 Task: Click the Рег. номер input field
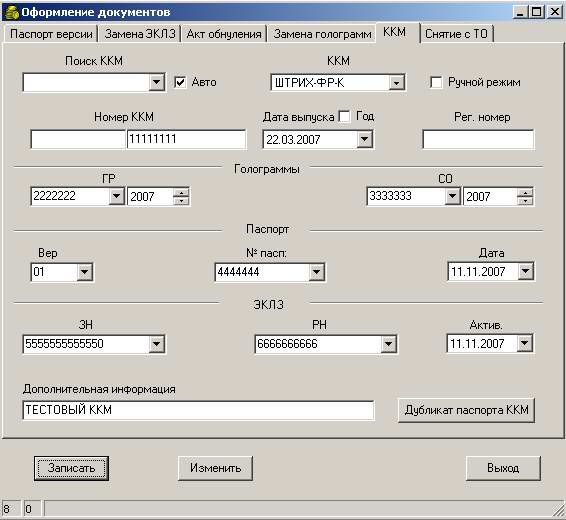[478, 139]
